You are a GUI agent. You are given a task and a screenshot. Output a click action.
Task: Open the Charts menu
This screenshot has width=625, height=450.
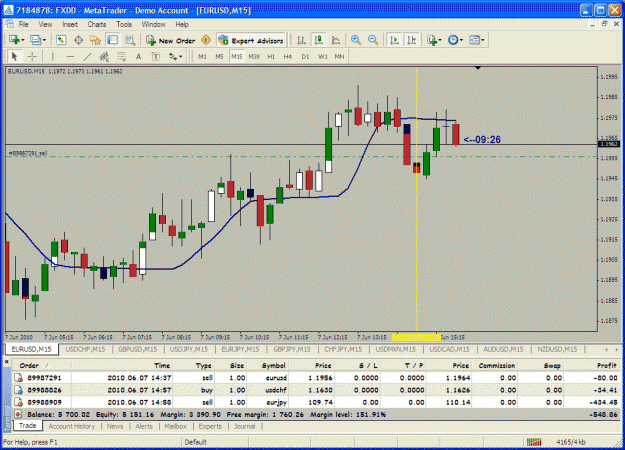coord(97,24)
